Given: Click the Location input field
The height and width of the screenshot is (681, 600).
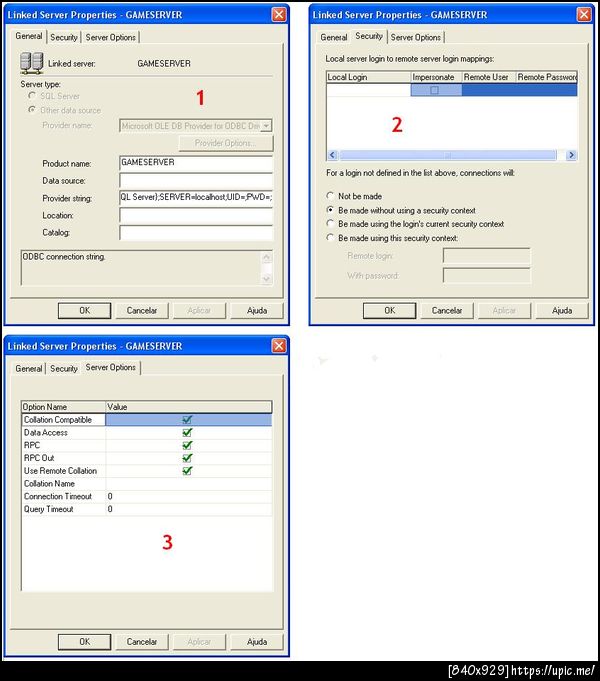Looking at the screenshot, I should point(196,215).
